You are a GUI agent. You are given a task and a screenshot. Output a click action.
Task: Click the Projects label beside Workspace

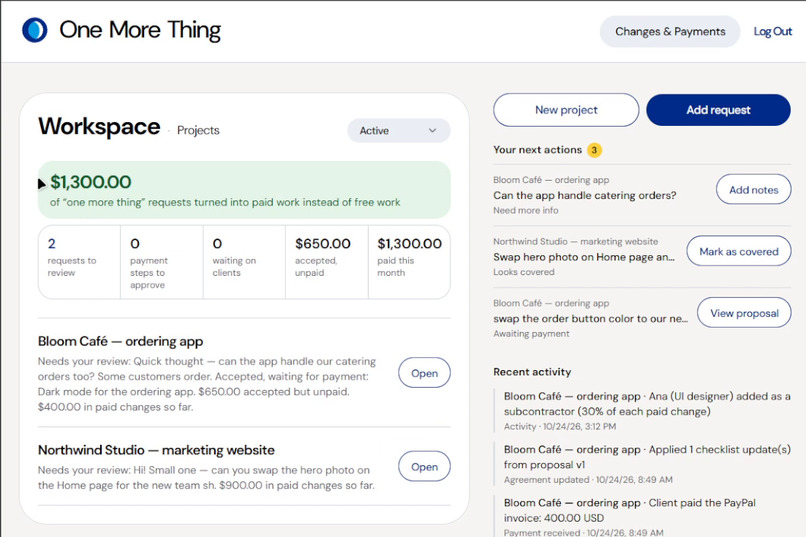(x=198, y=131)
